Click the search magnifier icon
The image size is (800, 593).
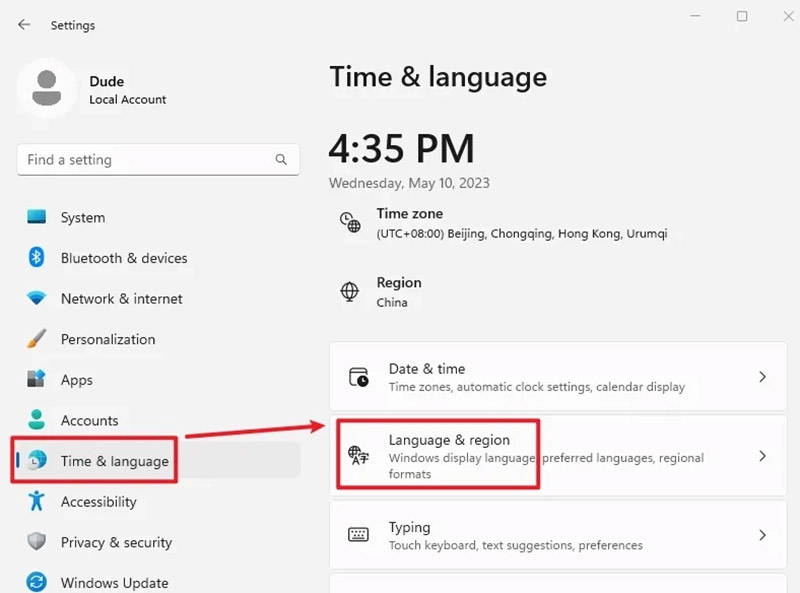point(281,159)
